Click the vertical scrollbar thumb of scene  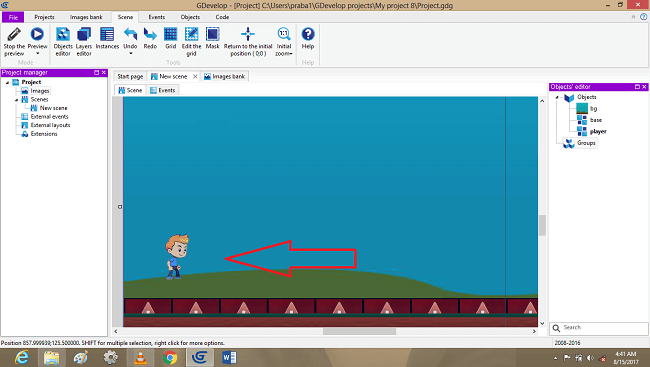point(542,225)
